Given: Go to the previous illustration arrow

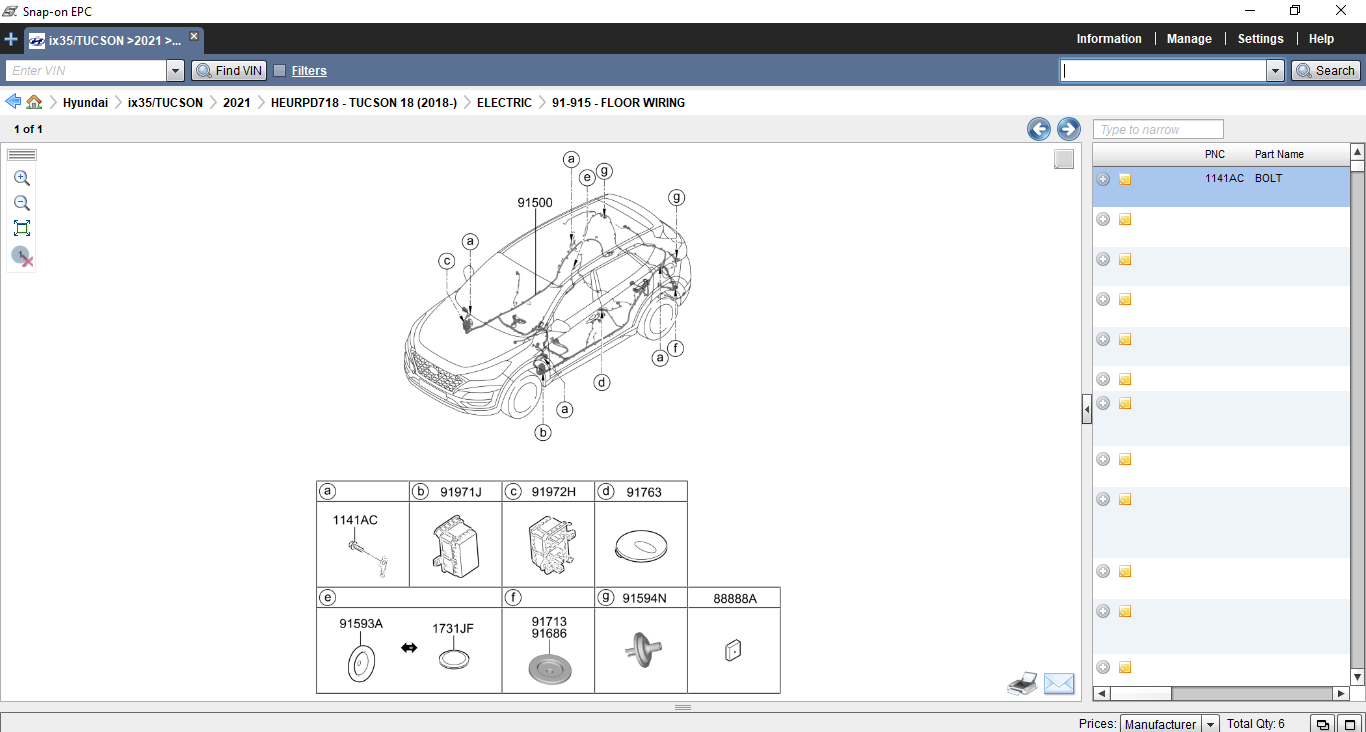Looking at the screenshot, I should pos(1038,129).
